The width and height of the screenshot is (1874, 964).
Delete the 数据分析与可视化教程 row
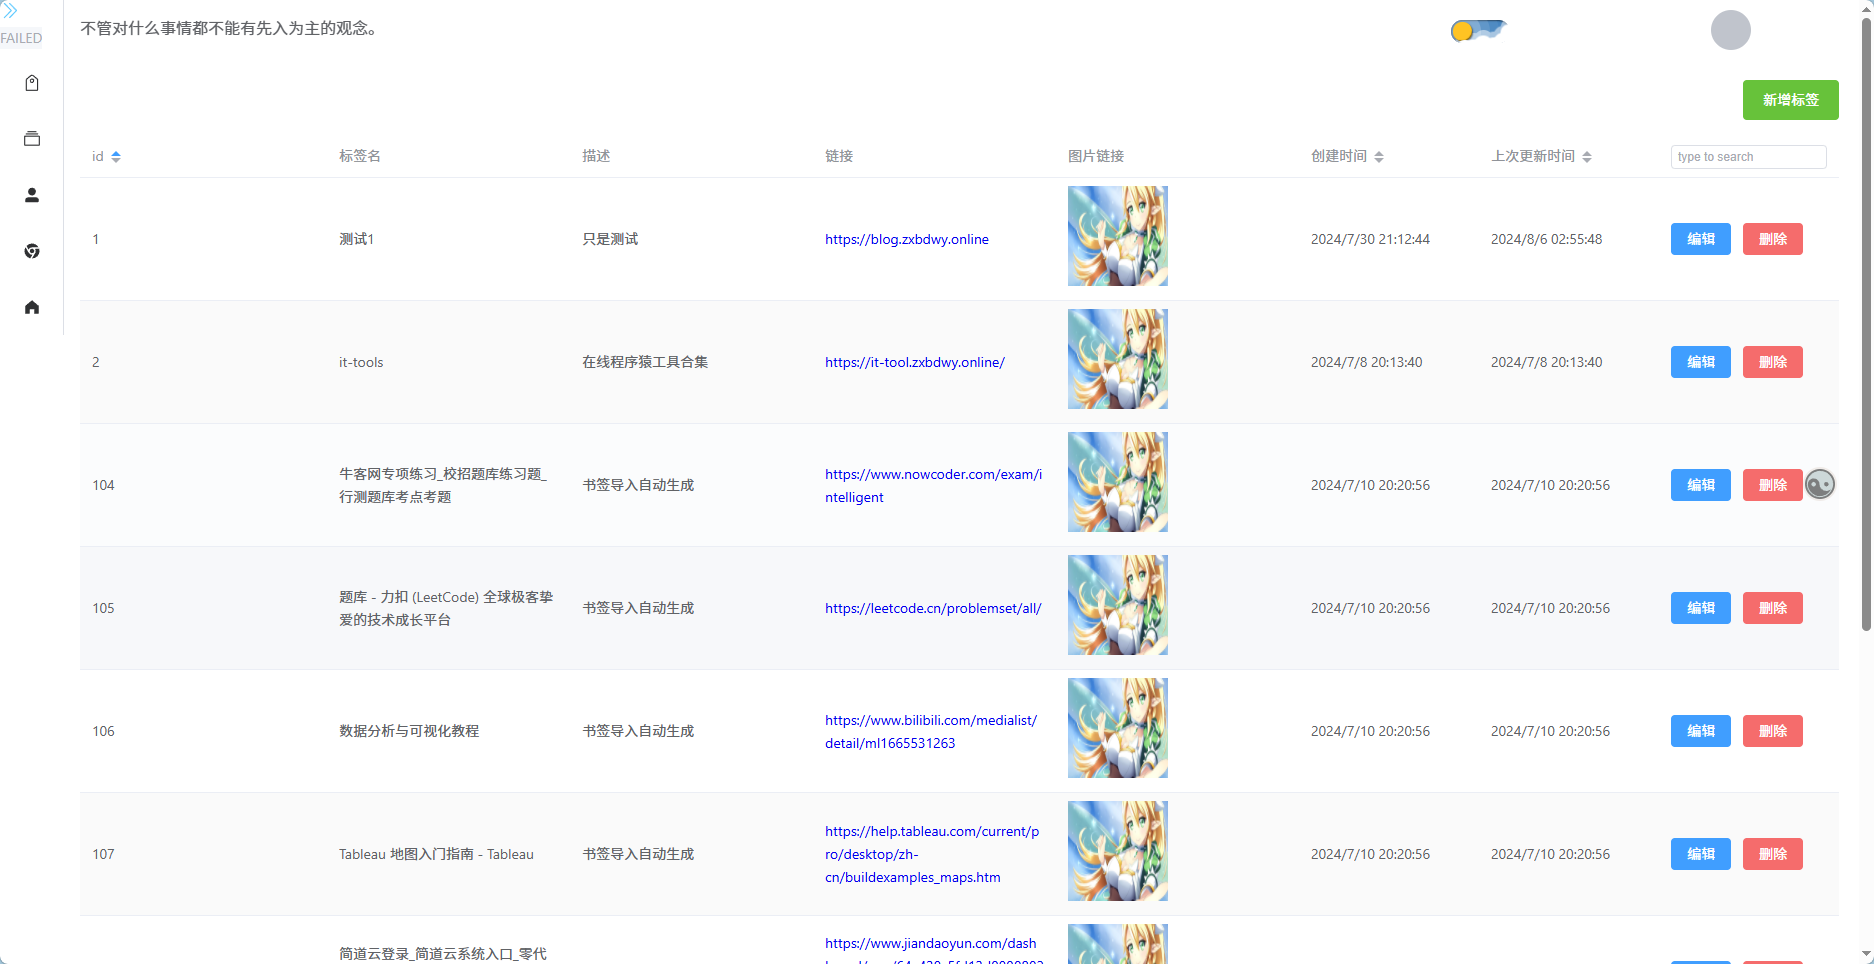[x=1772, y=731]
